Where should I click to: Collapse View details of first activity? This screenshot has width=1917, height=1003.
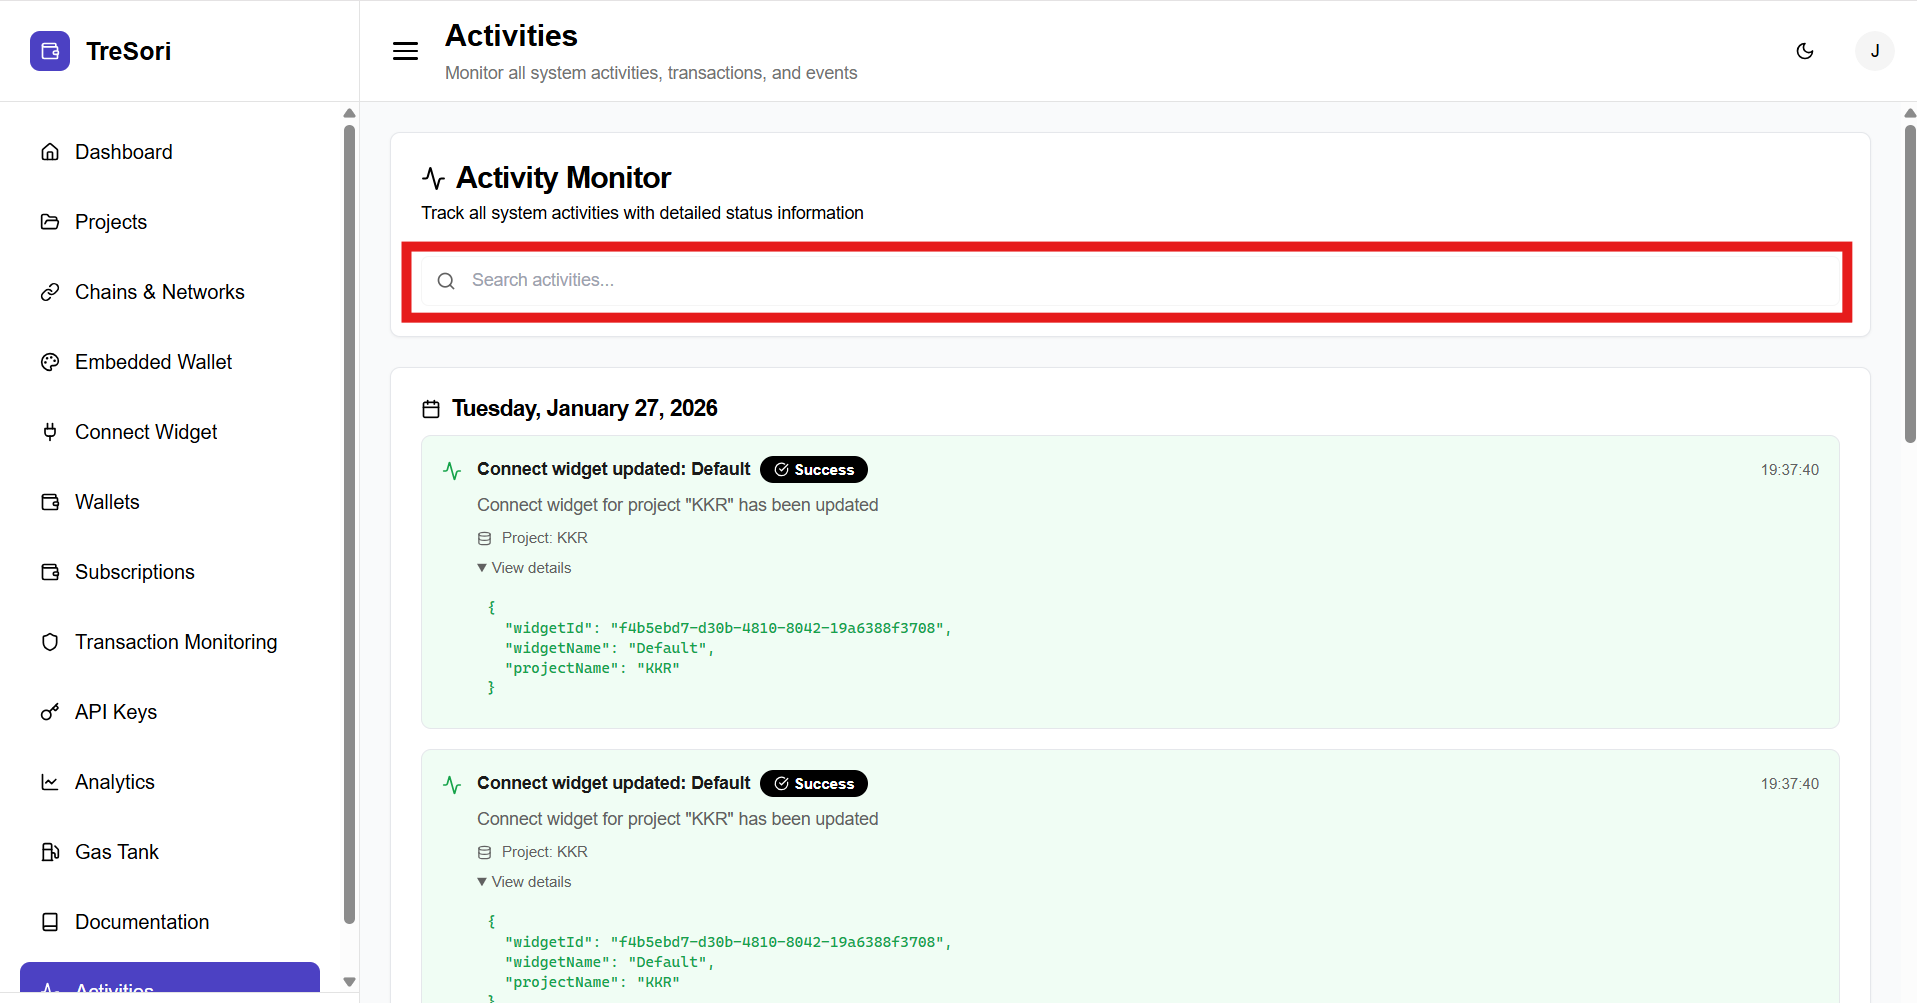[524, 568]
